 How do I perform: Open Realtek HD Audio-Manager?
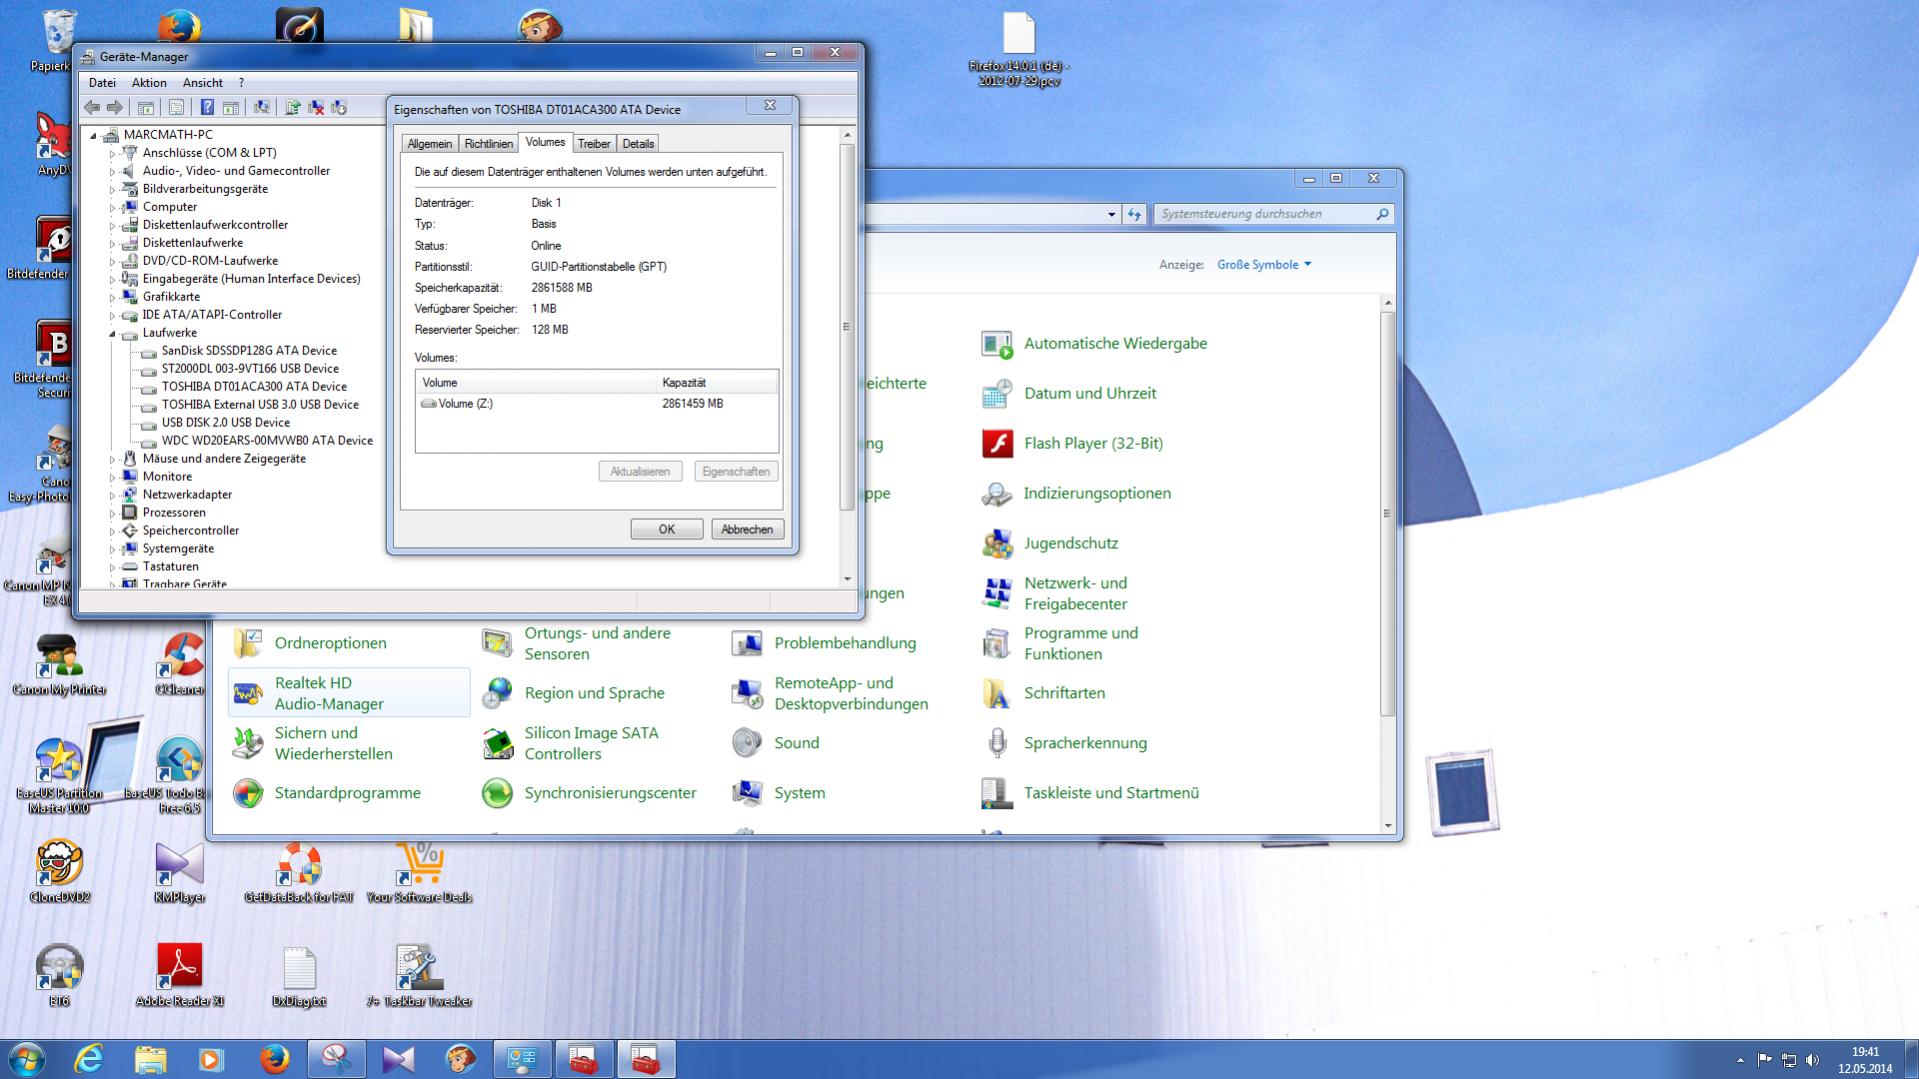pos(329,693)
